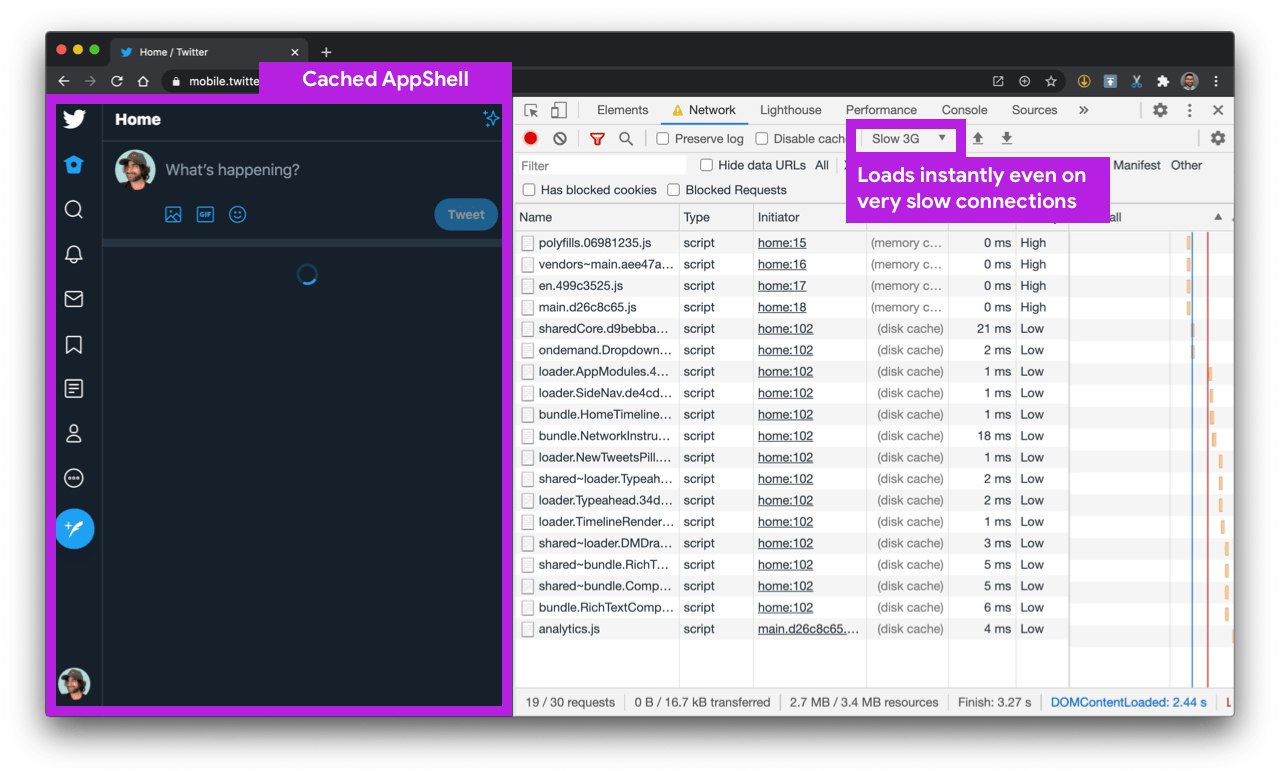The height and width of the screenshot is (771, 1280).
Task: Click the blue compose Tweet feather button
Action: point(75,528)
